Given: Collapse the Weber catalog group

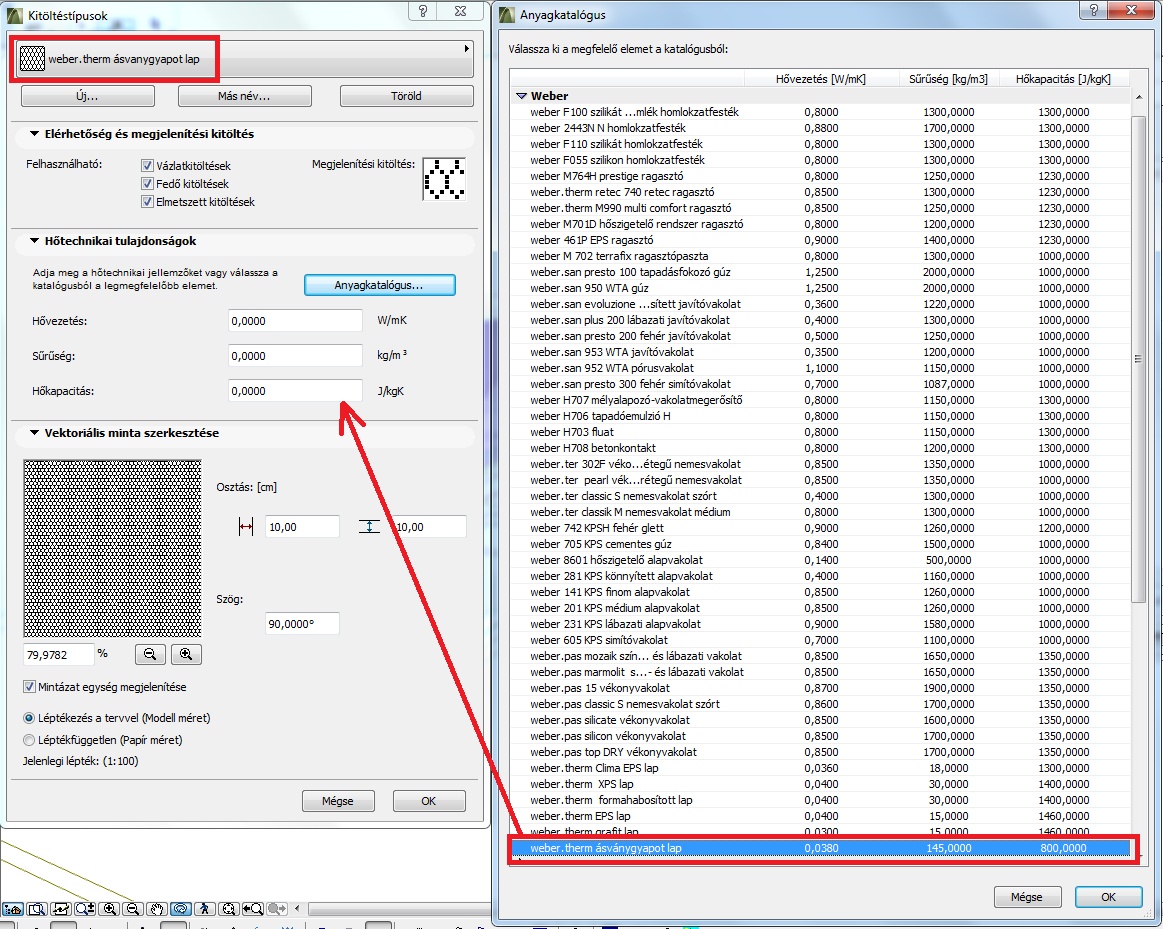Looking at the screenshot, I should (521, 96).
